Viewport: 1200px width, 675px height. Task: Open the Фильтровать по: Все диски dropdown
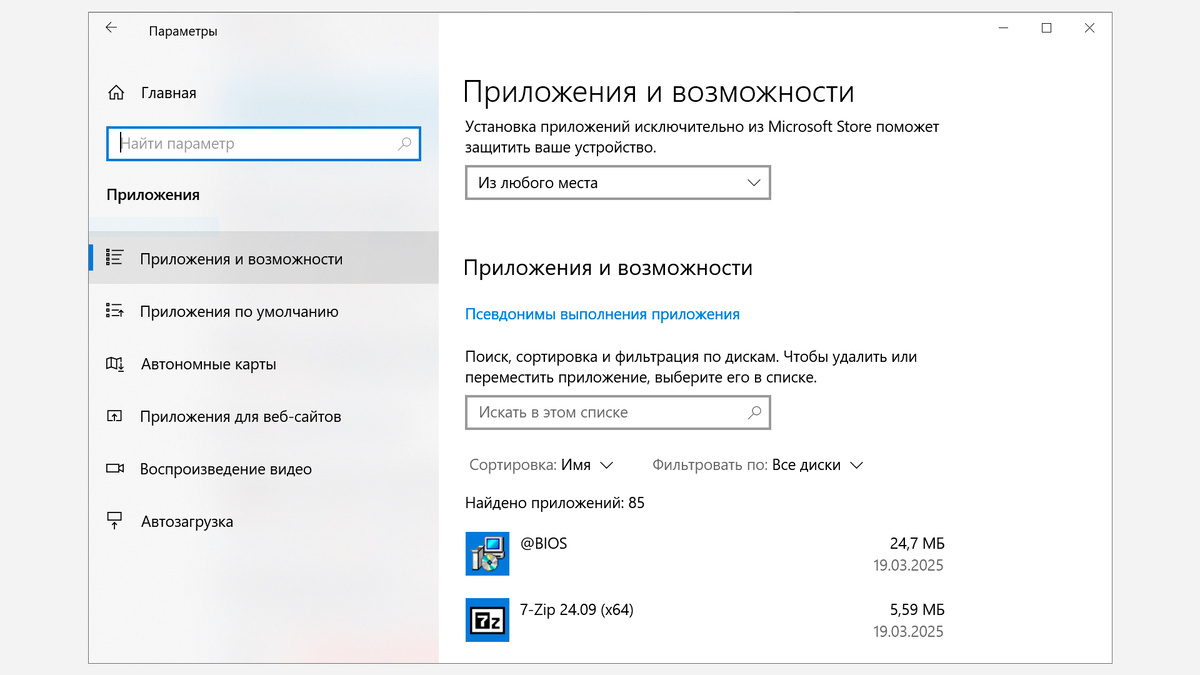tap(757, 465)
